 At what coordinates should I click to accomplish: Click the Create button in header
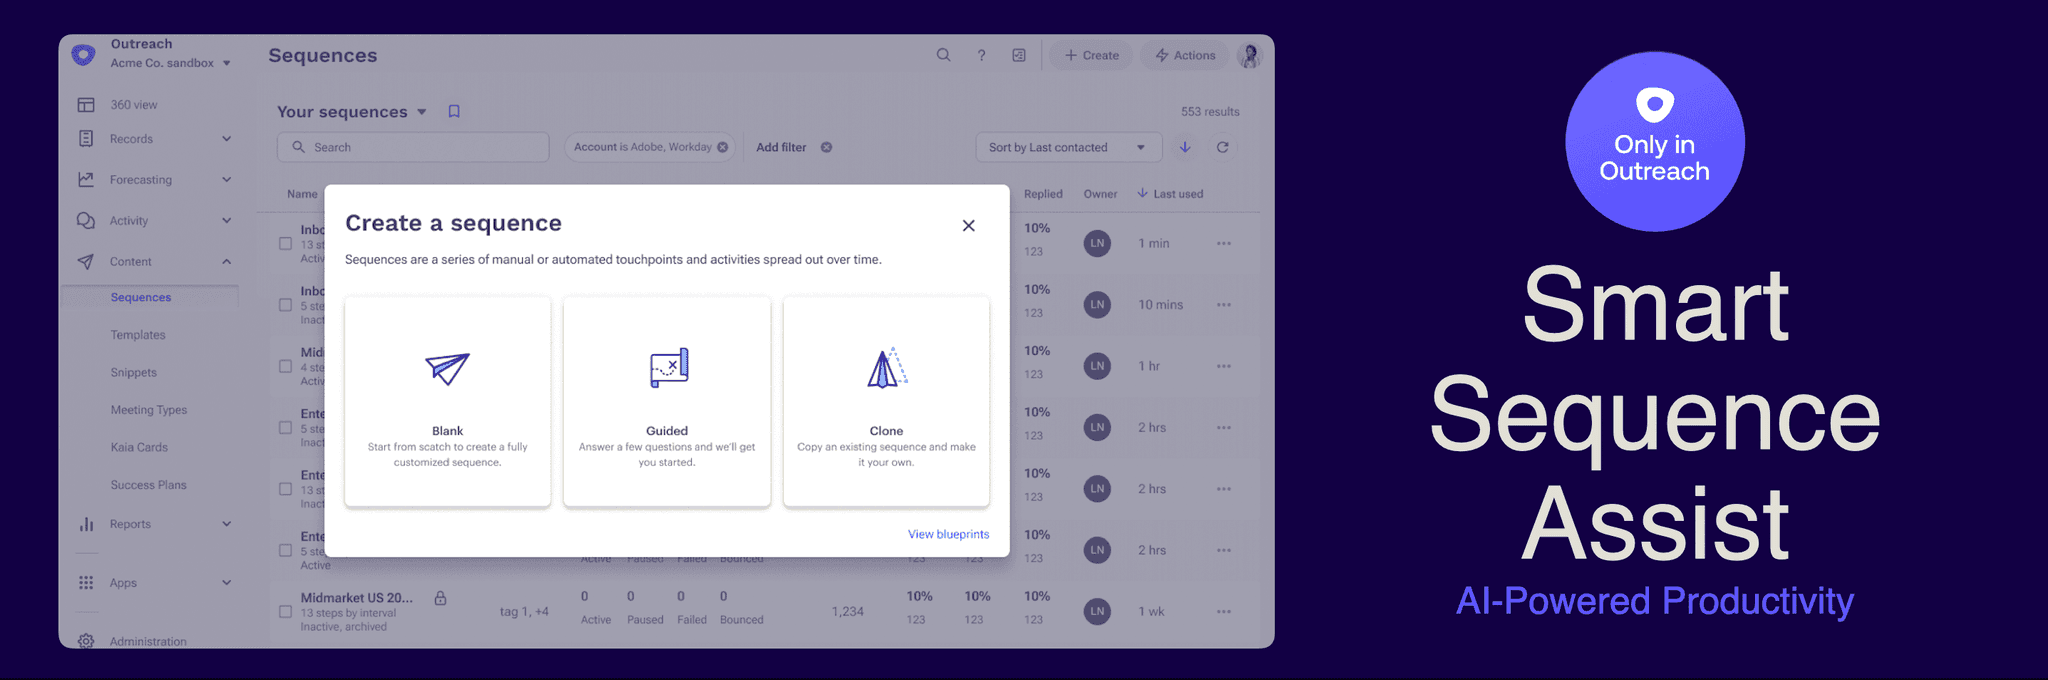click(1091, 55)
